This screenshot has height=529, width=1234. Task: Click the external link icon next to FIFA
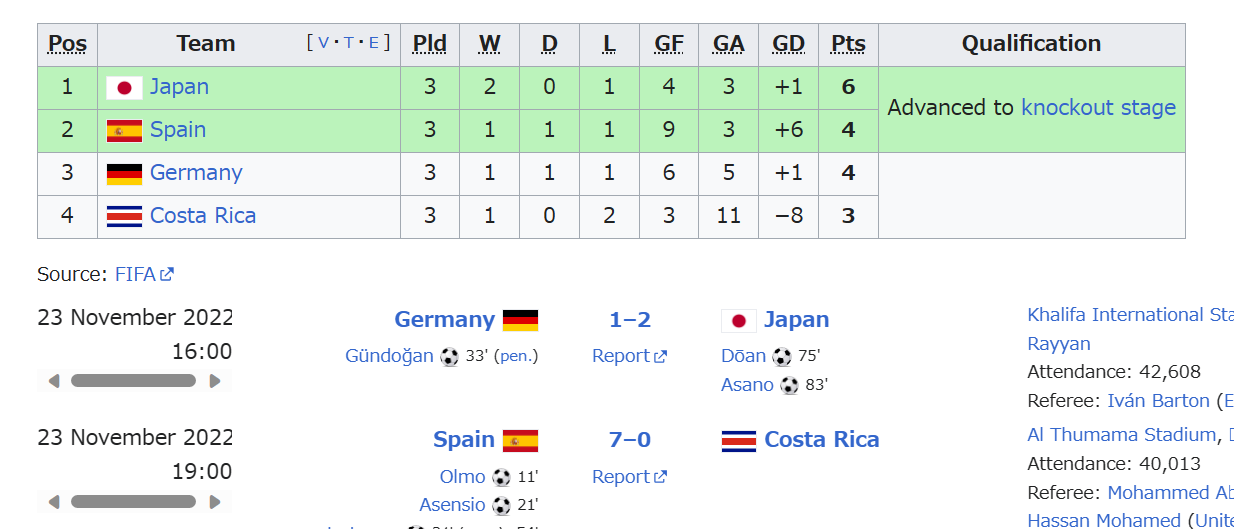click(166, 275)
